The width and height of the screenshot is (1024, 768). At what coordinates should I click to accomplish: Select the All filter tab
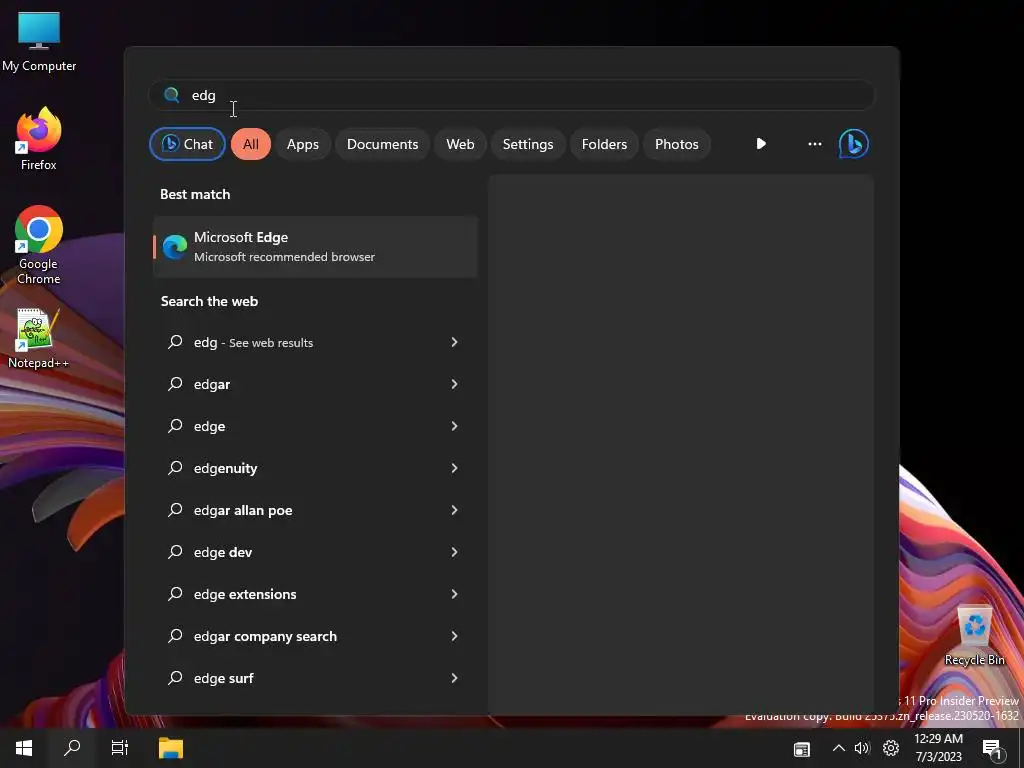click(x=251, y=144)
